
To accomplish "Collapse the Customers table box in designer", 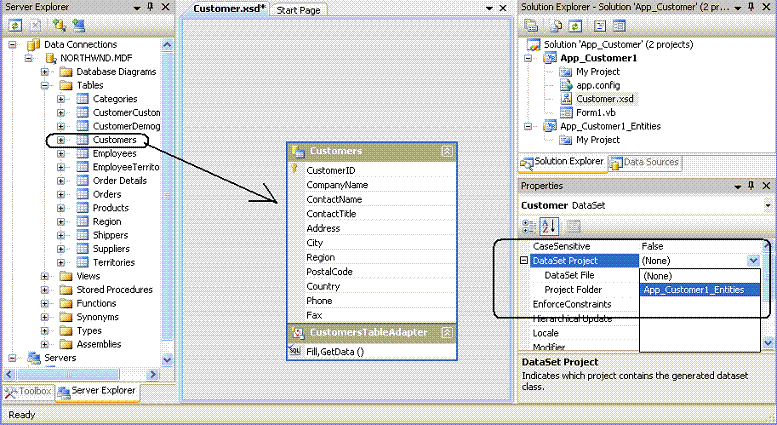I will (446, 151).
